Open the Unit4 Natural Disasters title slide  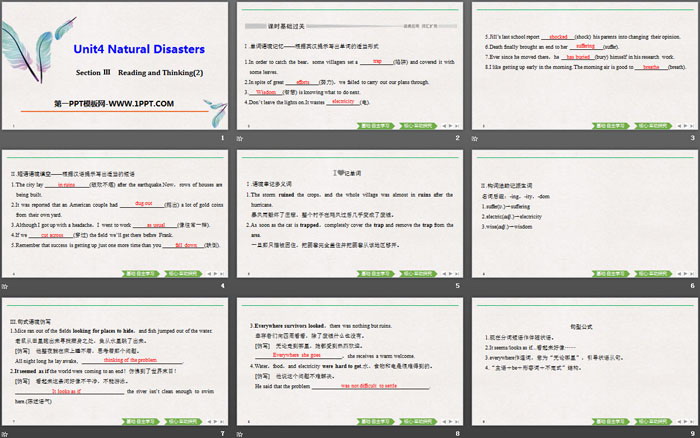[117, 66]
